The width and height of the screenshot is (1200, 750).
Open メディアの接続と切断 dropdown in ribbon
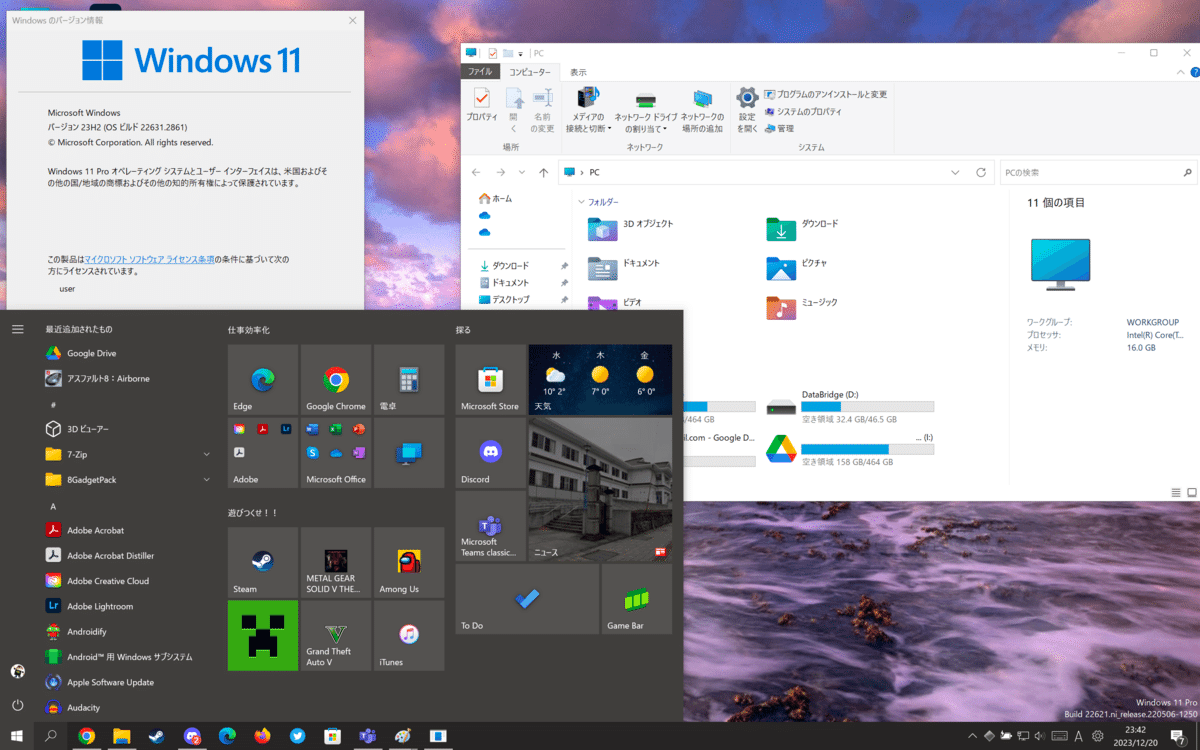588,110
